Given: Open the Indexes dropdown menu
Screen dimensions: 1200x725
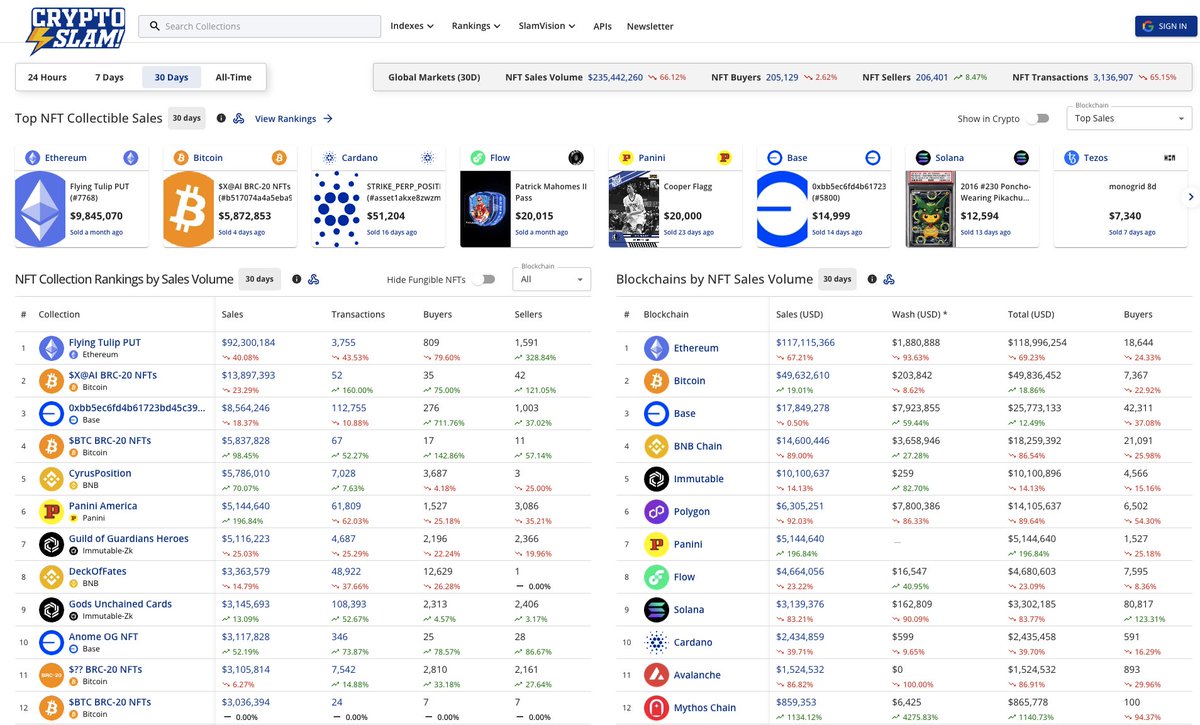Looking at the screenshot, I should pyautogui.click(x=412, y=26).
